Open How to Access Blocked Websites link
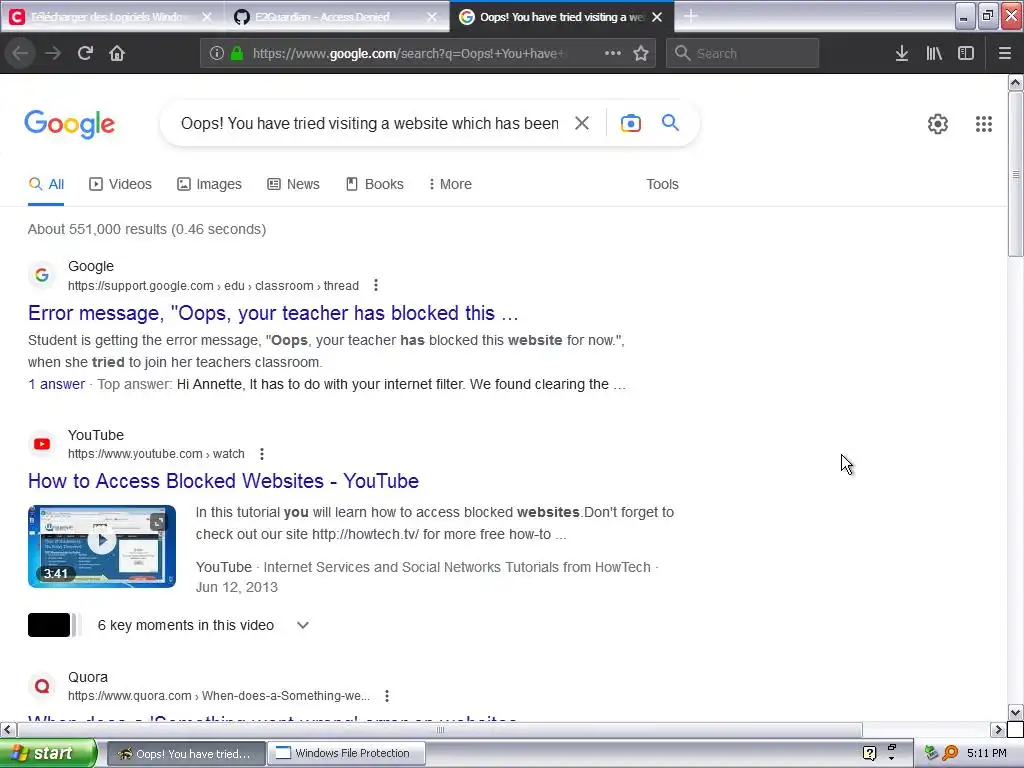This screenshot has width=1024, height=768. pos(223,481)
